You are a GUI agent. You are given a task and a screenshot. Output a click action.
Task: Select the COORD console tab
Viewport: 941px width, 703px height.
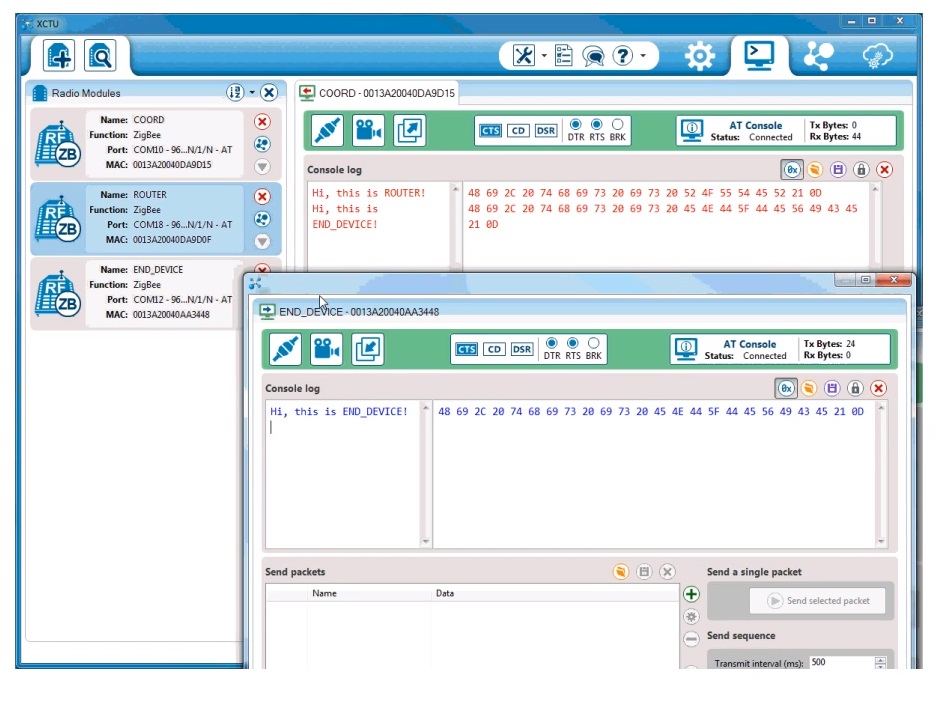(377, 93)
